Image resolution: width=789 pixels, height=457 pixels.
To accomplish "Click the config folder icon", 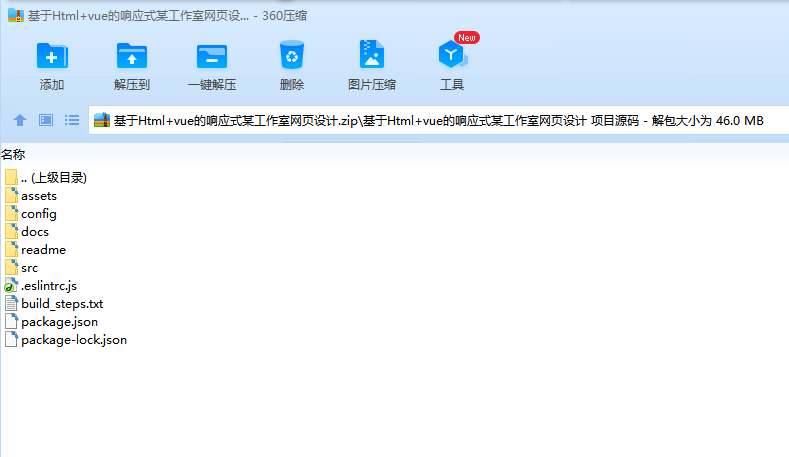I will [12, 213].
